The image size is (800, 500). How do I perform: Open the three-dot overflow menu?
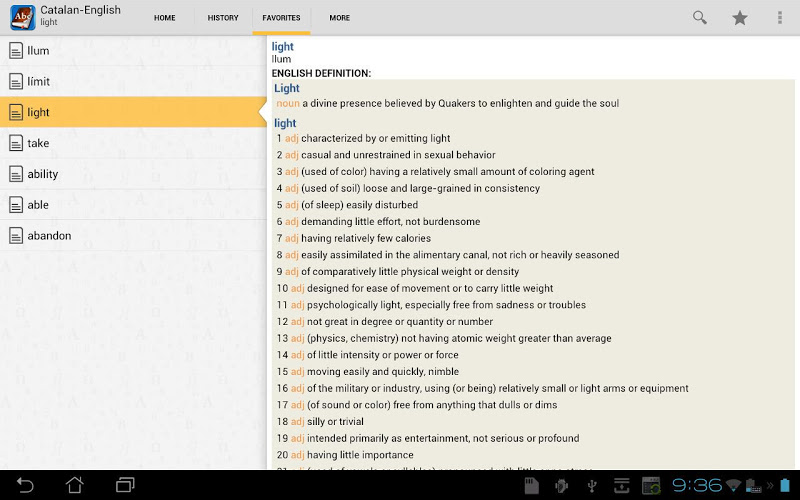coord(780,18)
